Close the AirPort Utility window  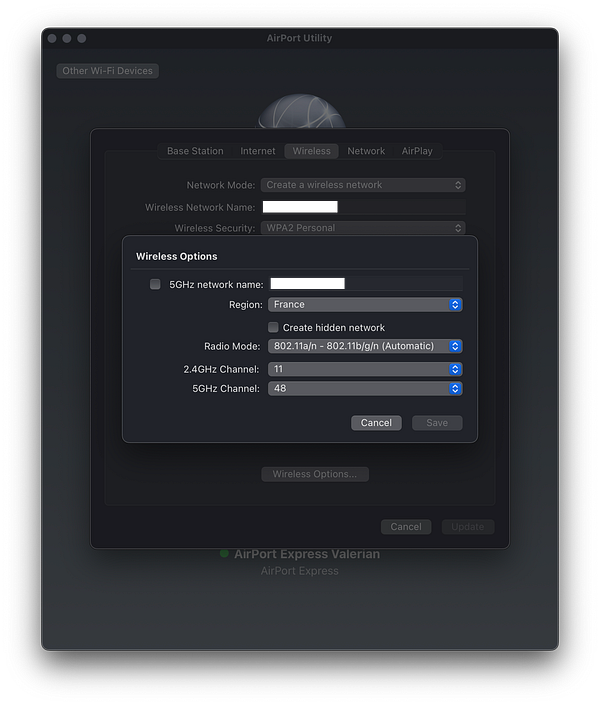point(52,38)
